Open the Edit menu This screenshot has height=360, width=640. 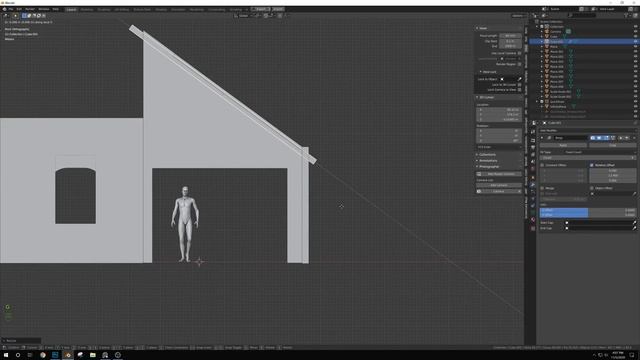tap(19, 9)
